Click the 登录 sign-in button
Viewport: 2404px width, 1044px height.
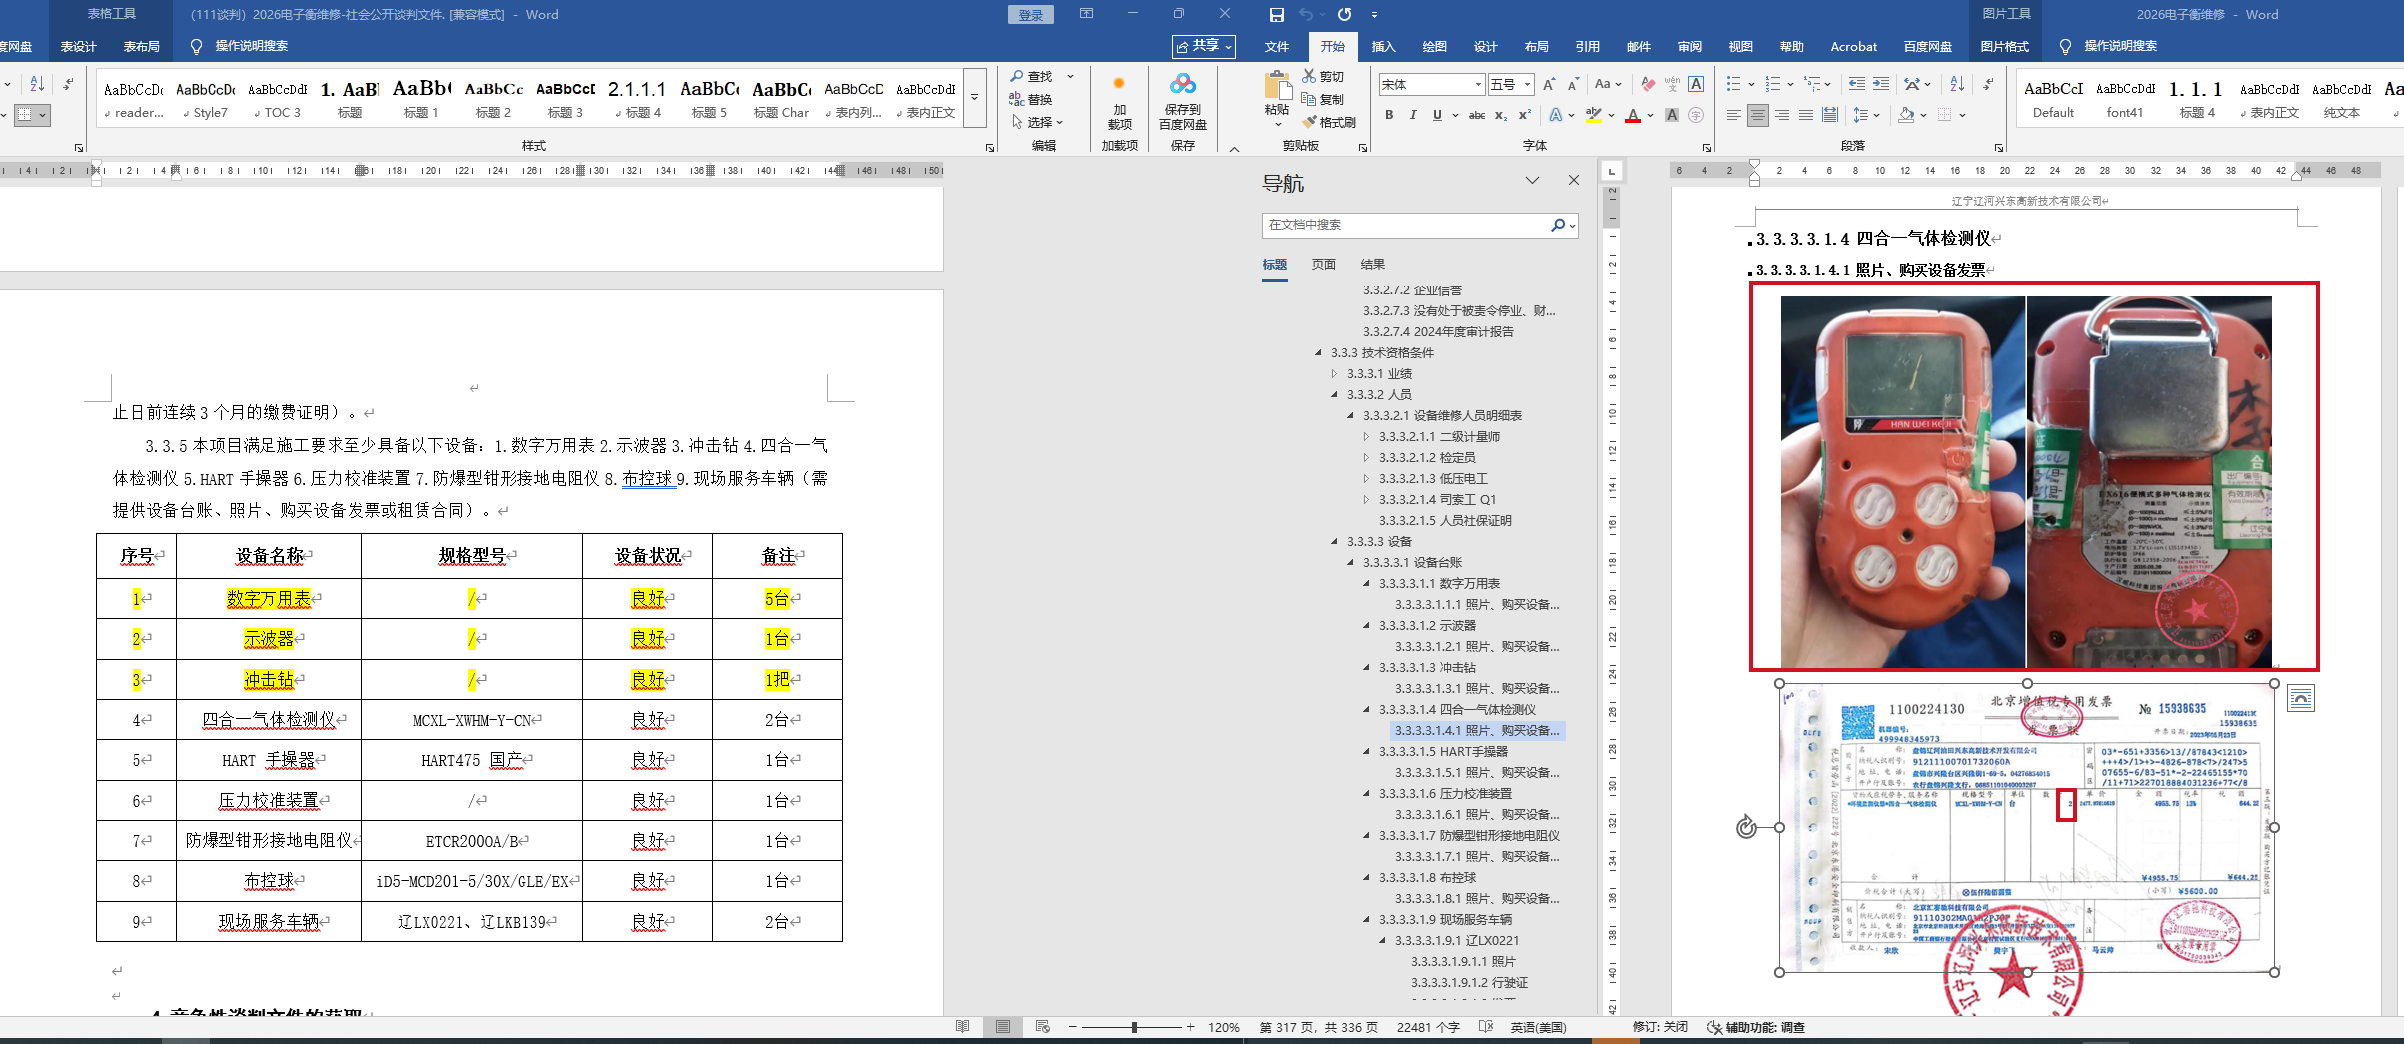(1030, 15)
